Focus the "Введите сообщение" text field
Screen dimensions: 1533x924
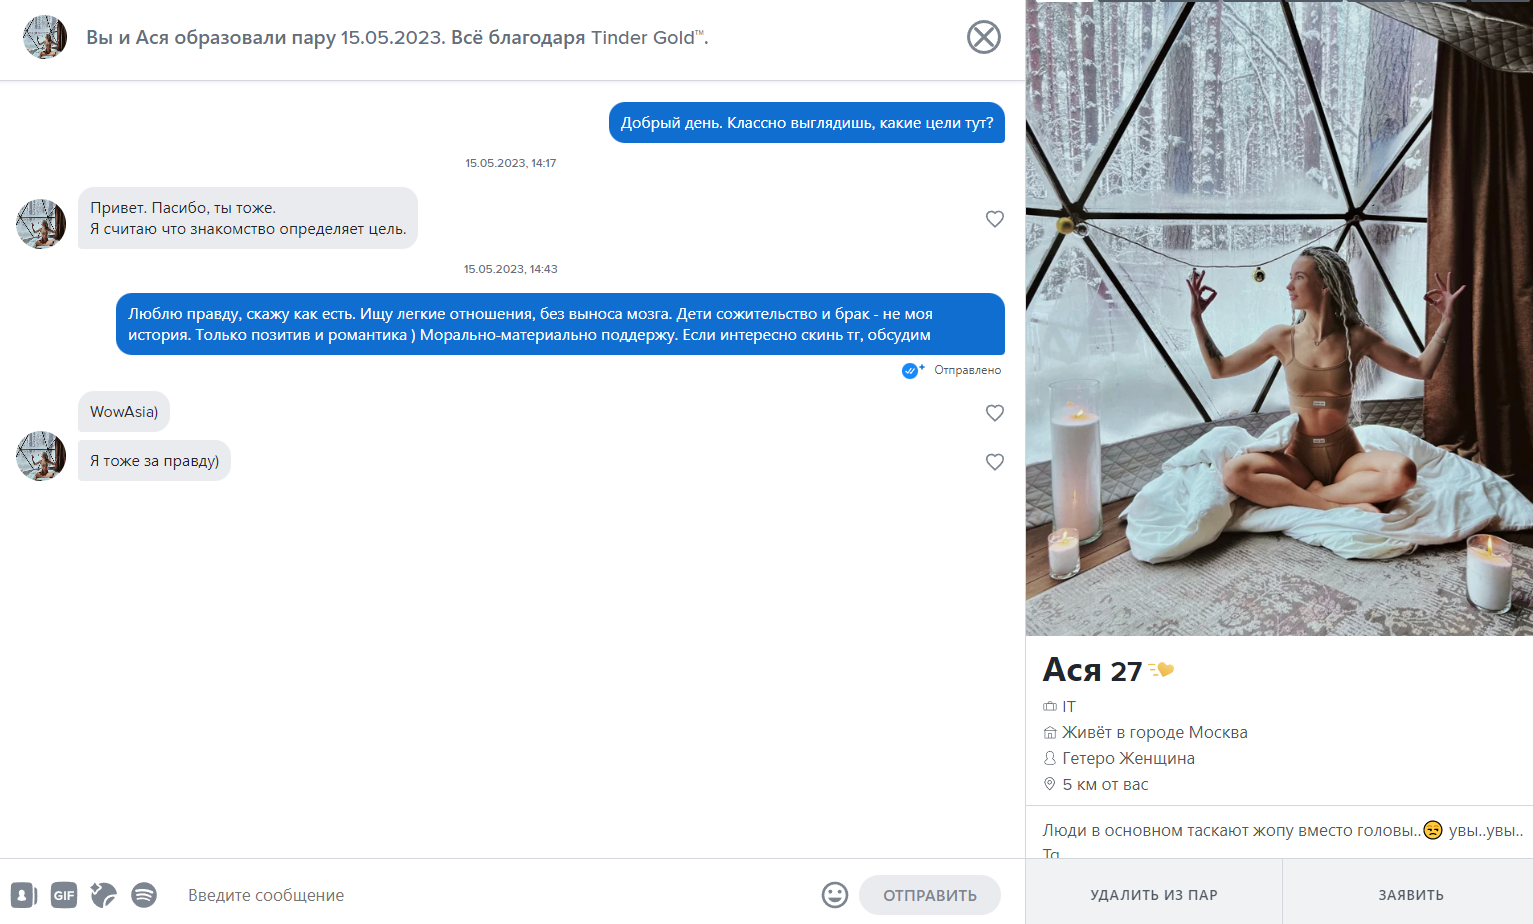[495, 895]
